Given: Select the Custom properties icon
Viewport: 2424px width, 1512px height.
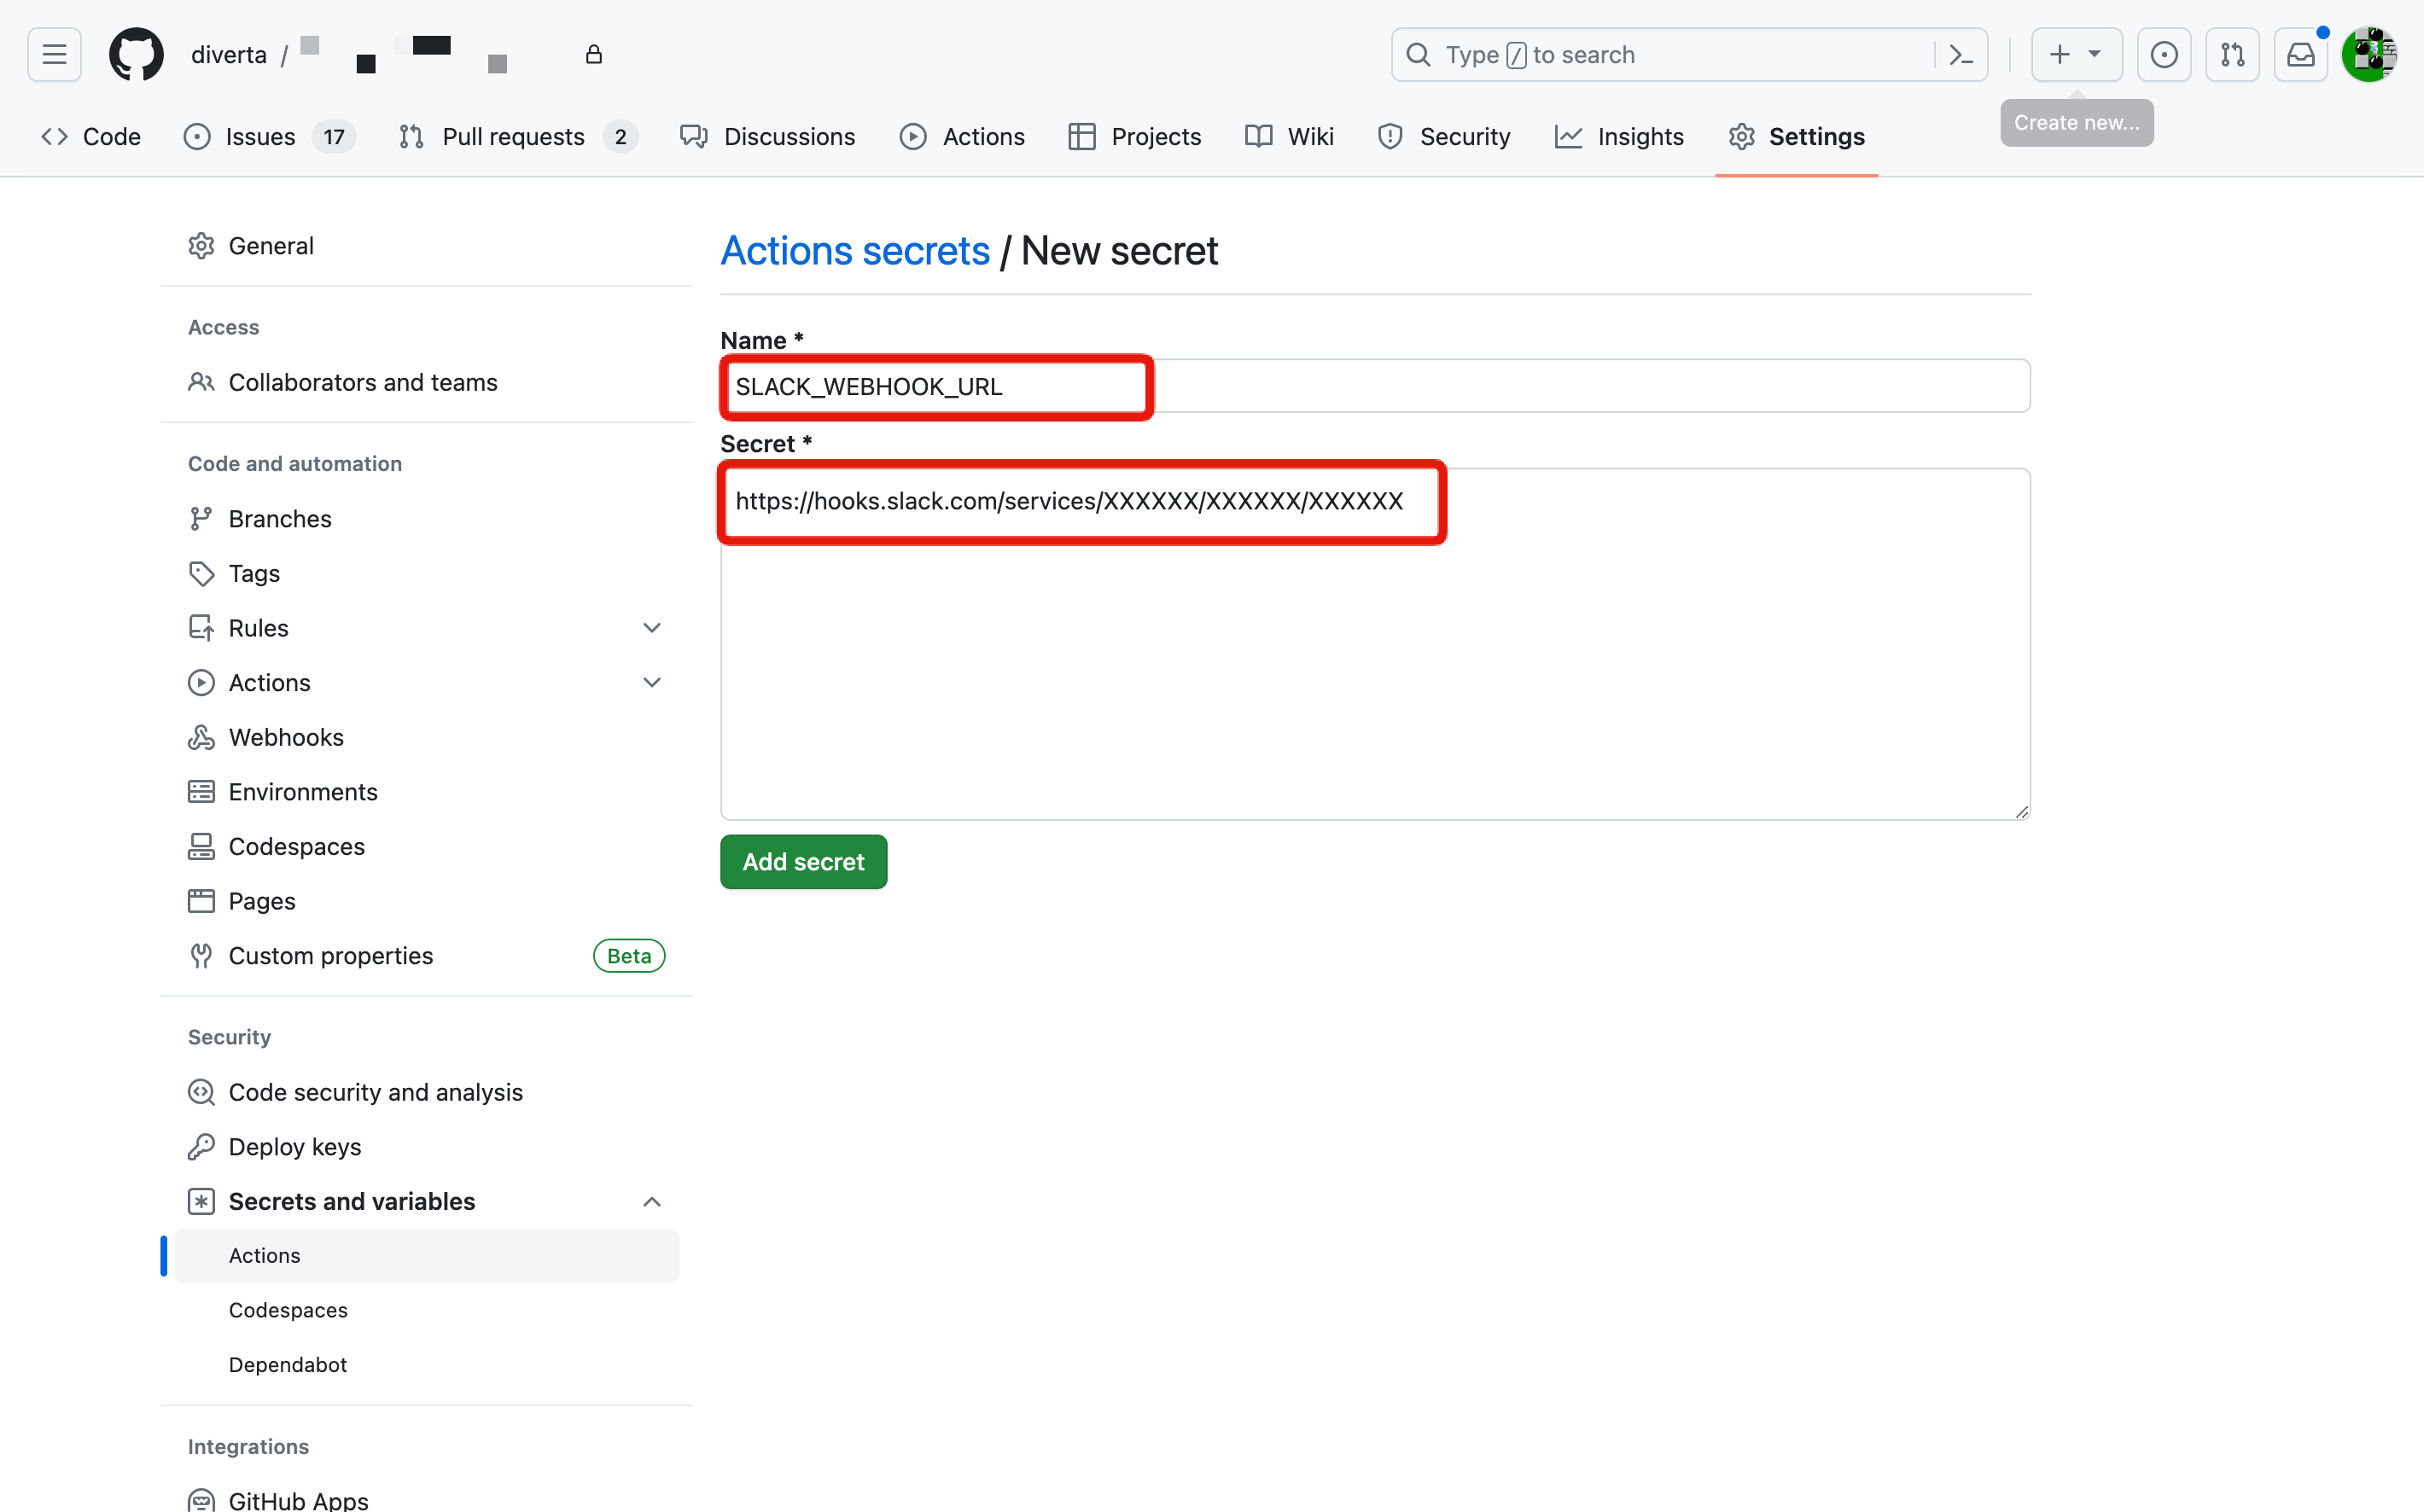Looking at the screenshot, I should 201,955.
